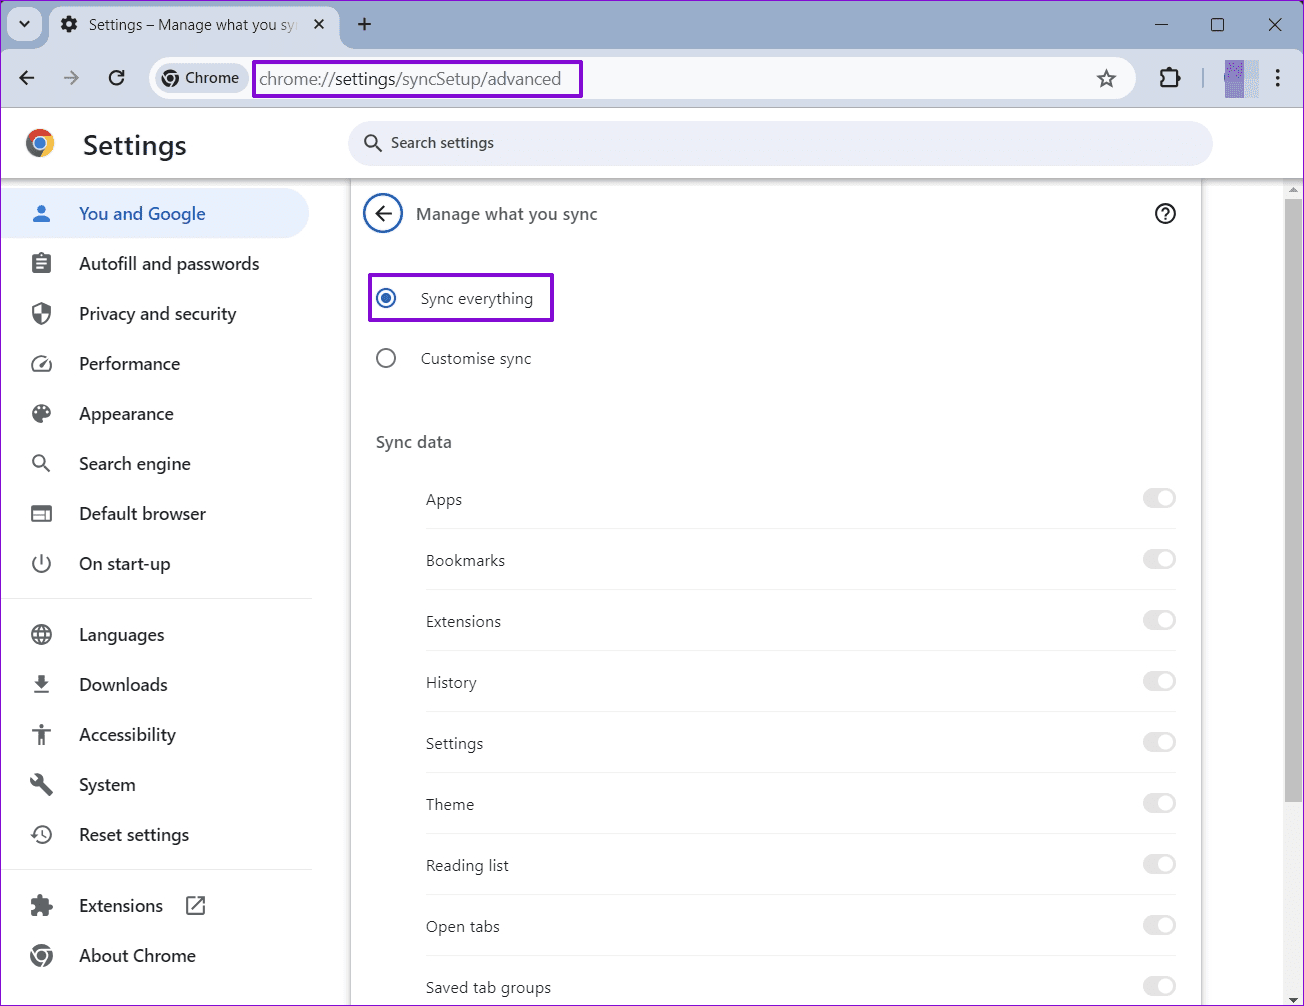Bookmark this page using the star icon
The height and width of the screenshot is (1006, 1304).
tap(1106, 77)
